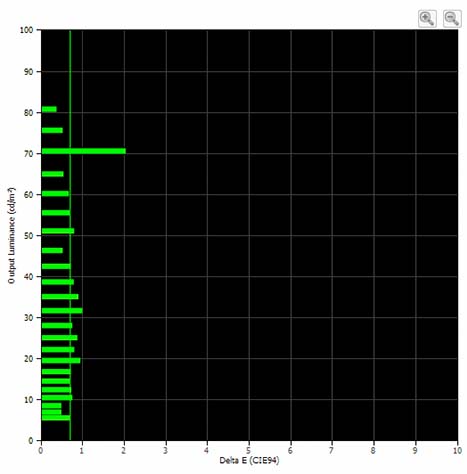The width and height of the screenshot is (467, 474).
Task: Click the x-axis tick label 10
Action: (457, 451)
